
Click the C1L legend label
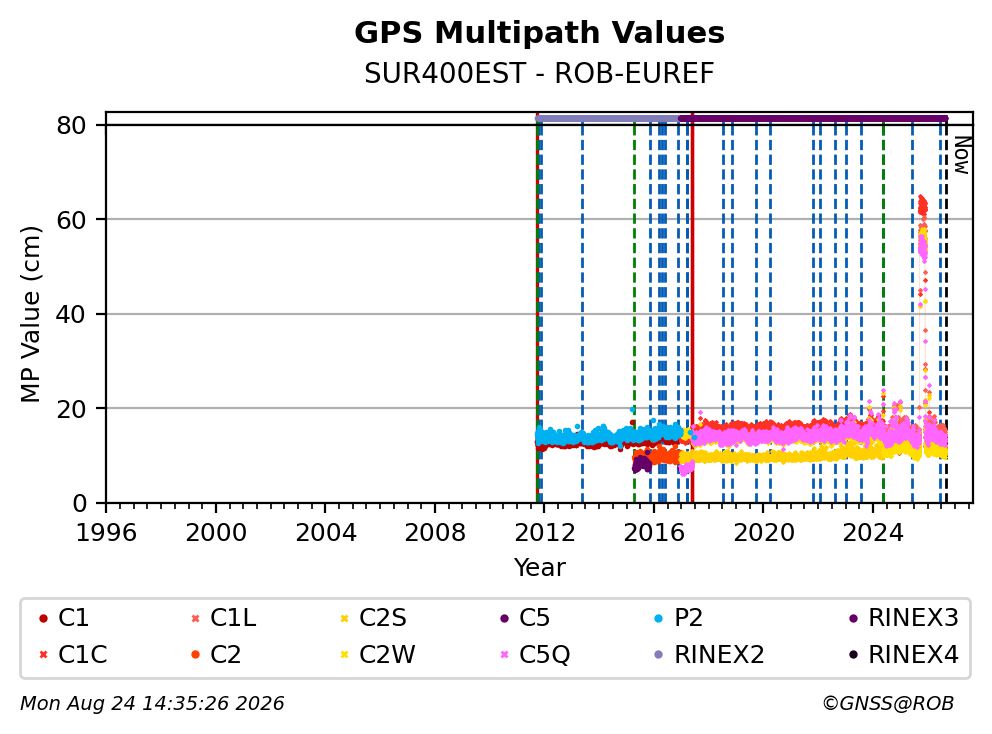pos(233,618)
